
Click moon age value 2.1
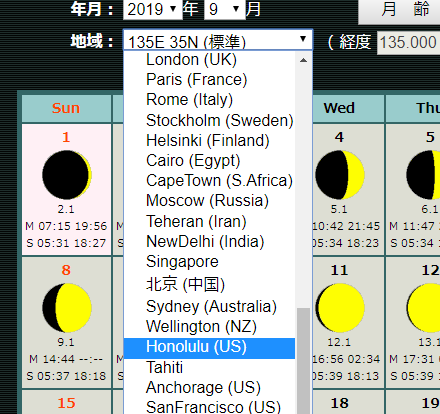pos(66,209)
